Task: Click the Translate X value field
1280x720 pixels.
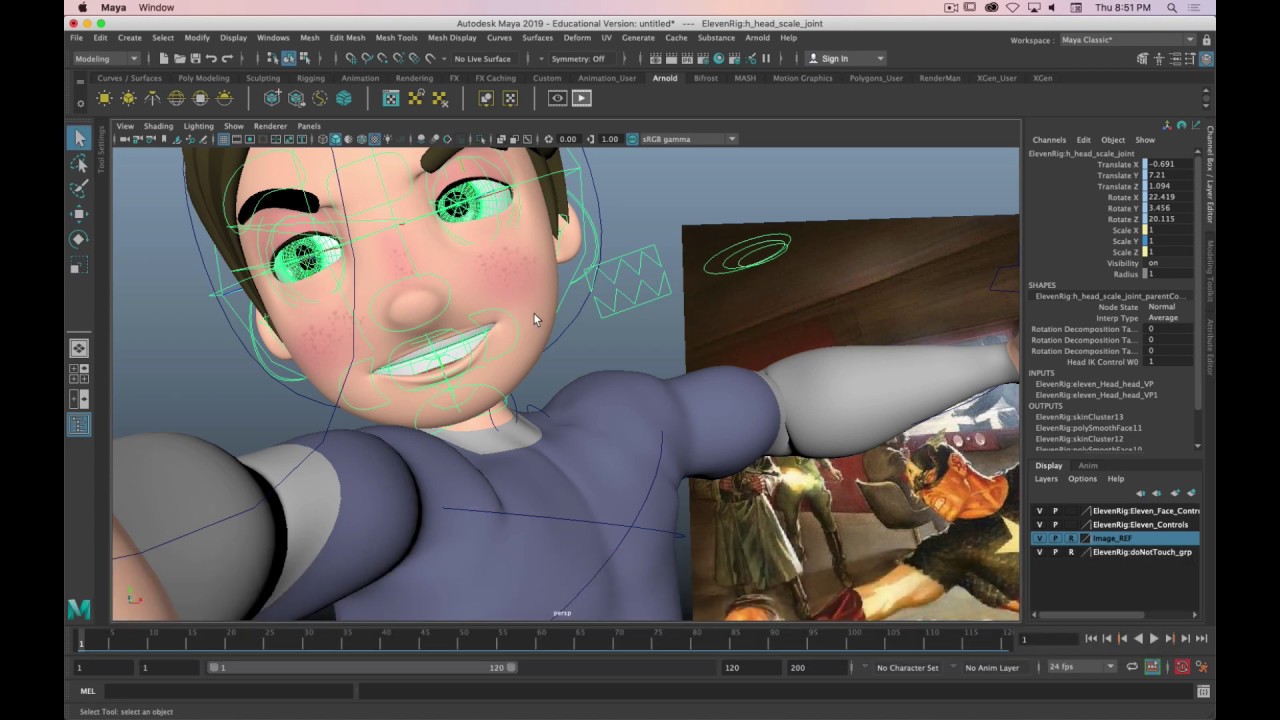Action: 1170,164
